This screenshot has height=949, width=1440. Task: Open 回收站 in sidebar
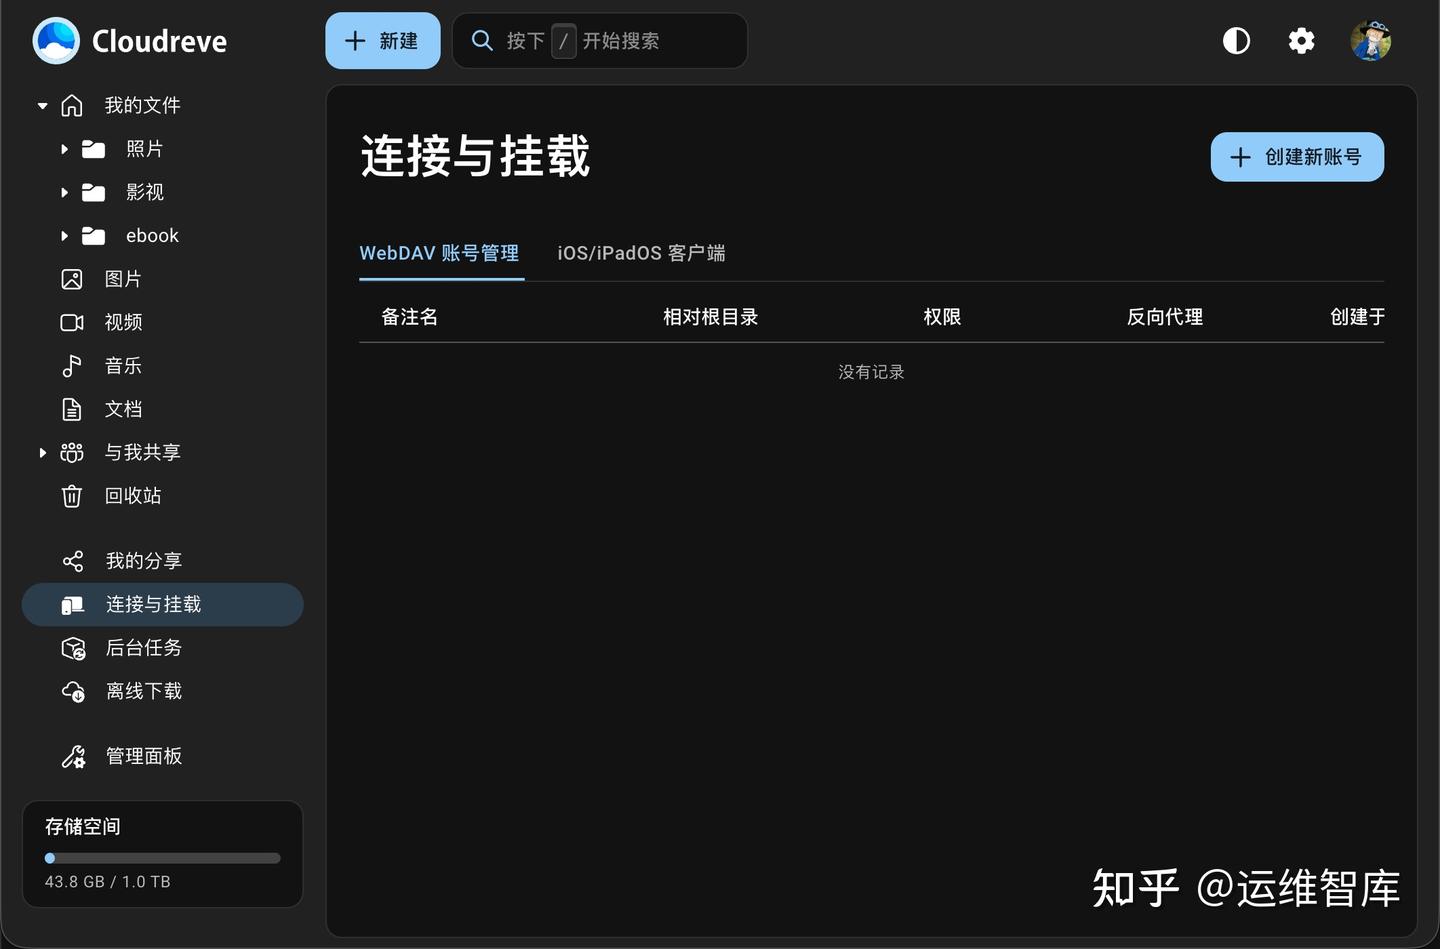pos(133,496)
